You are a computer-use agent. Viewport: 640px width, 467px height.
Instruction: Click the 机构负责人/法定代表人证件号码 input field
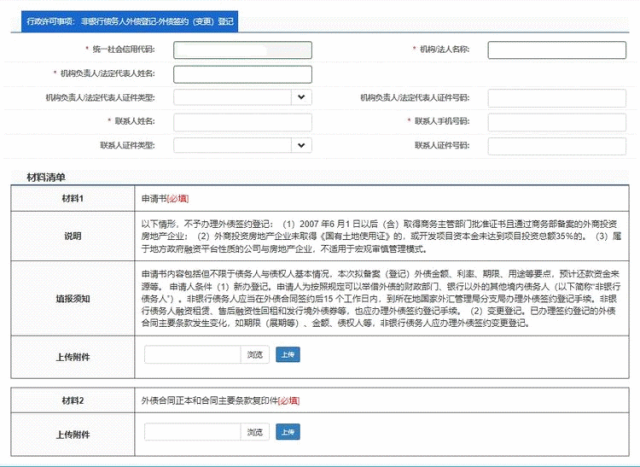(x=557, y=98)
